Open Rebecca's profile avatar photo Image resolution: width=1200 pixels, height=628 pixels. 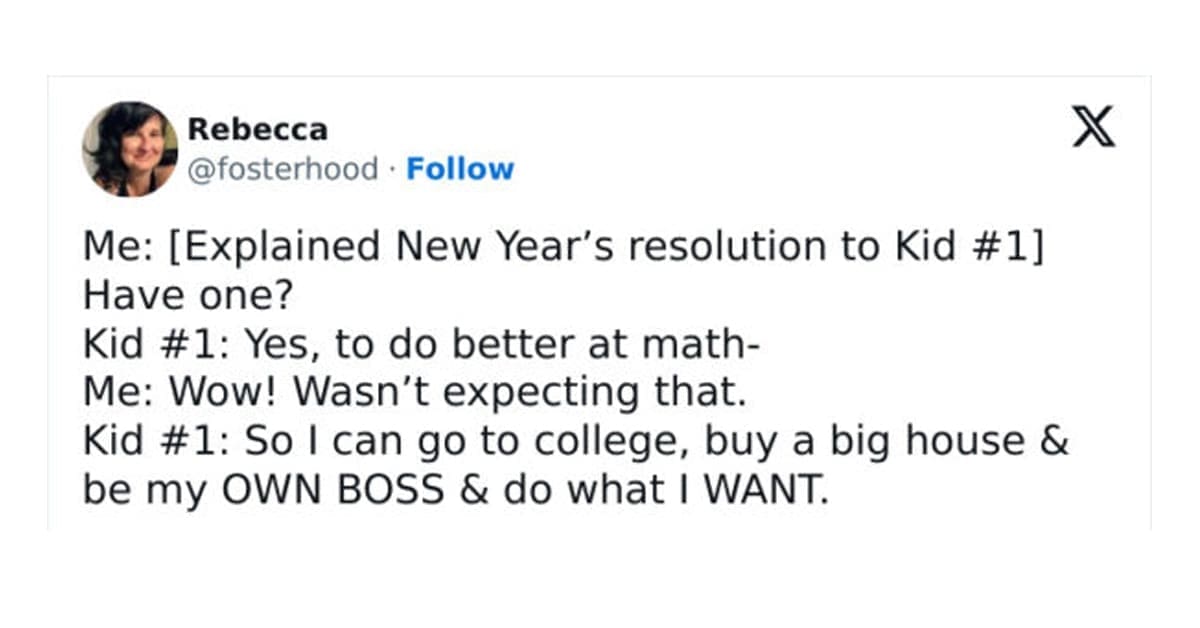pyautogui.click(x=130, y=149)
